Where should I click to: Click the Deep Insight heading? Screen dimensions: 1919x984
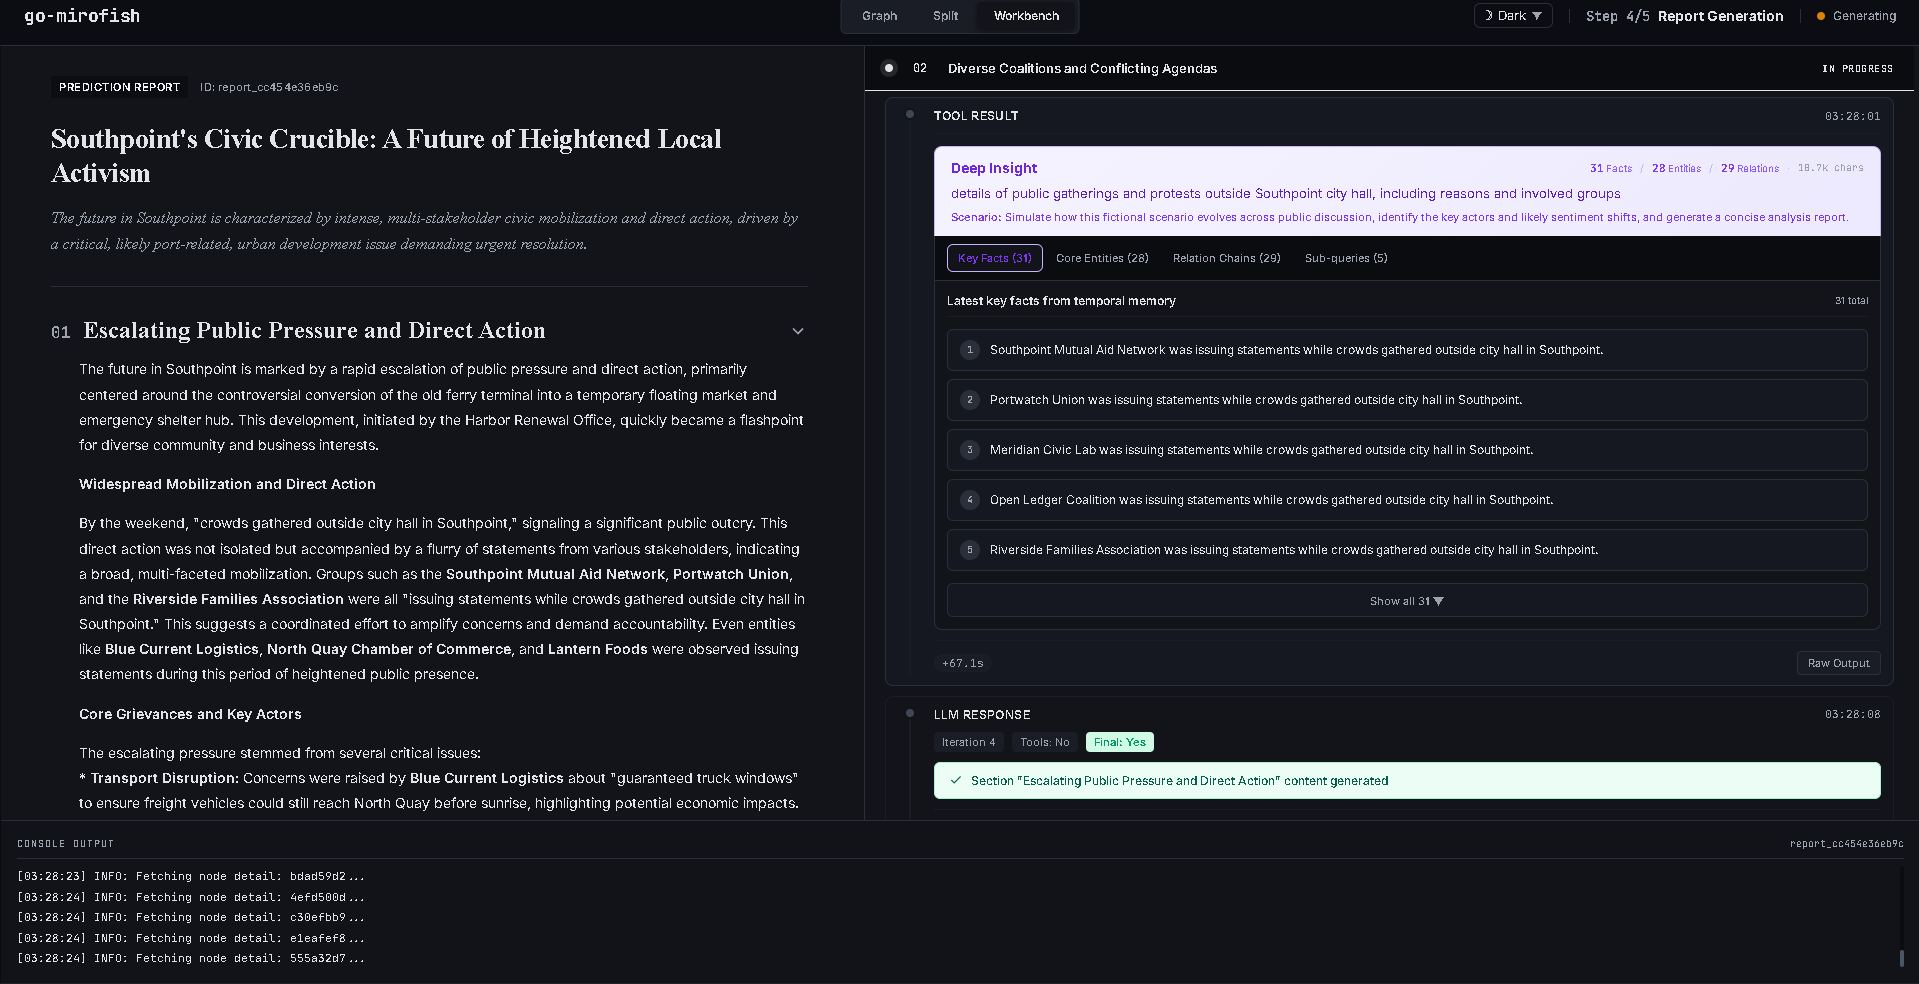(994, 168)
